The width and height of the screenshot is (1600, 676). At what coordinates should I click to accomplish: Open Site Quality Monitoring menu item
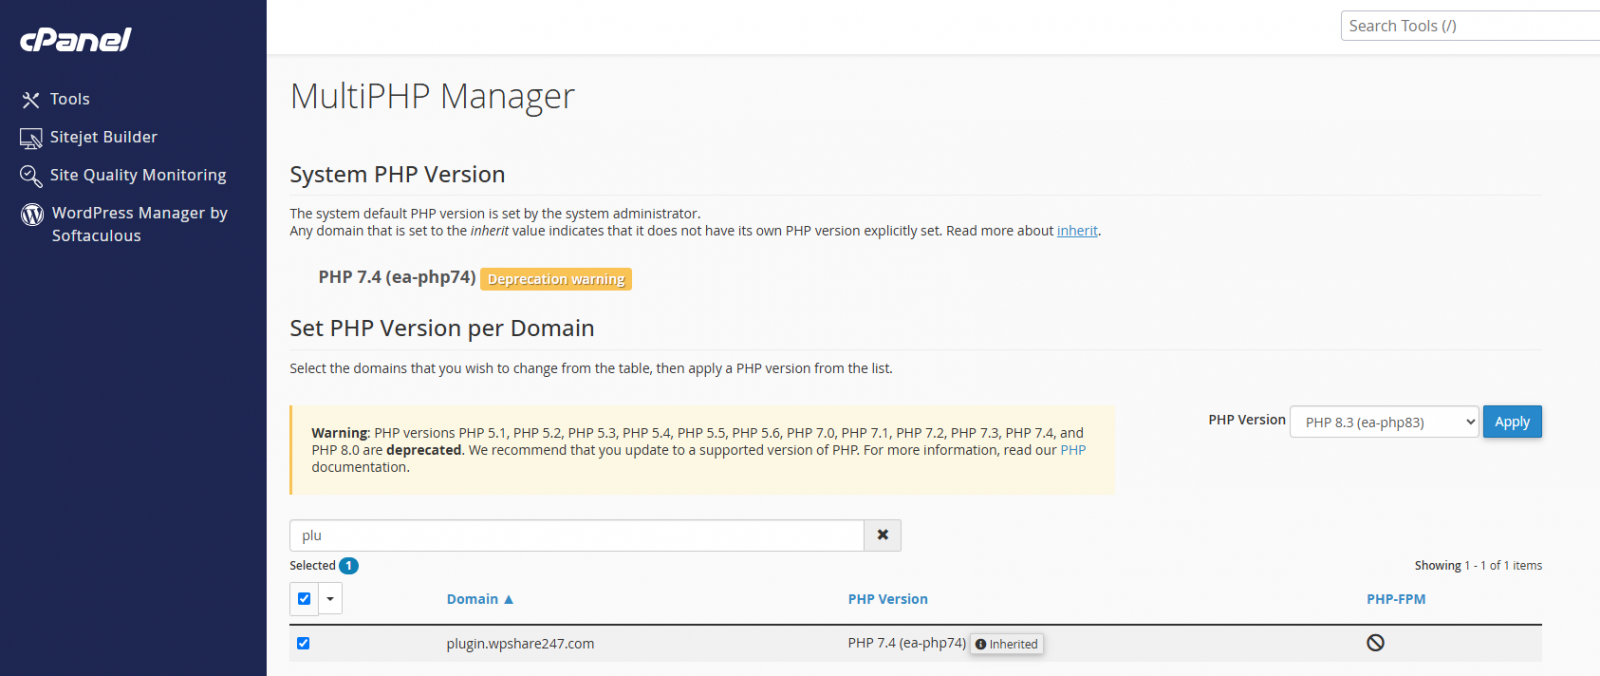138,175
